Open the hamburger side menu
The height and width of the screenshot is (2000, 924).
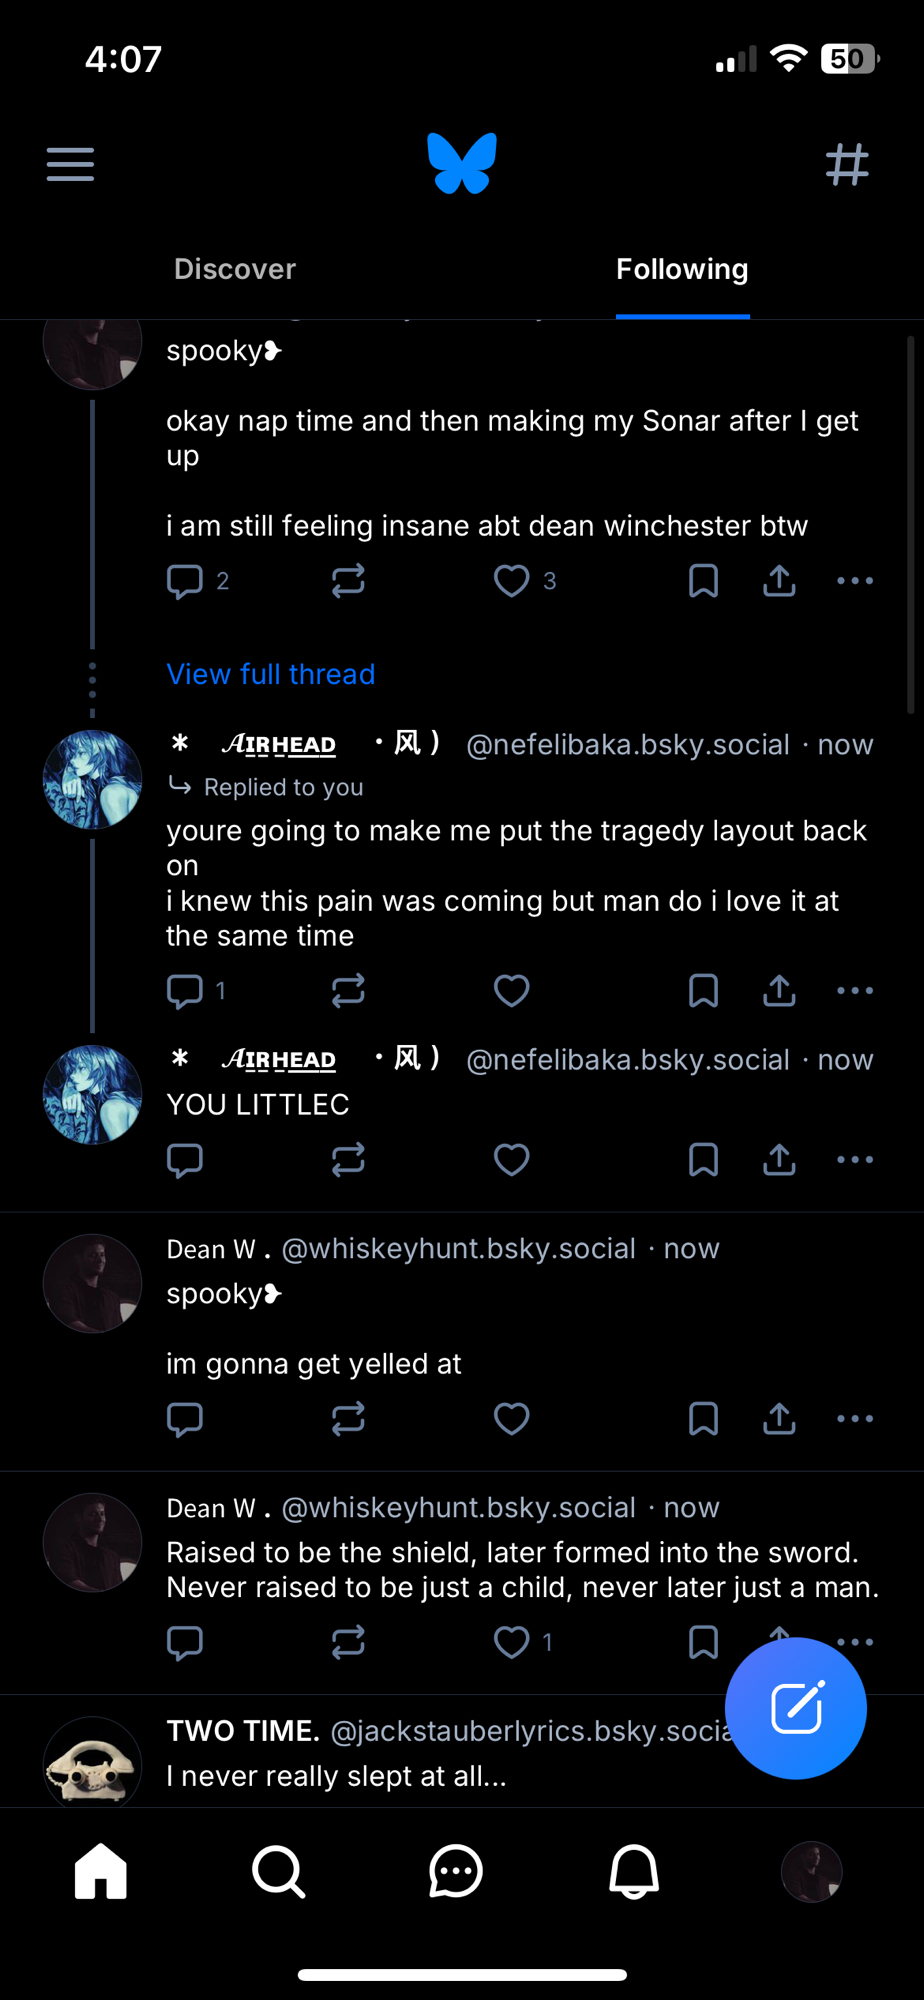pos(70,164)
